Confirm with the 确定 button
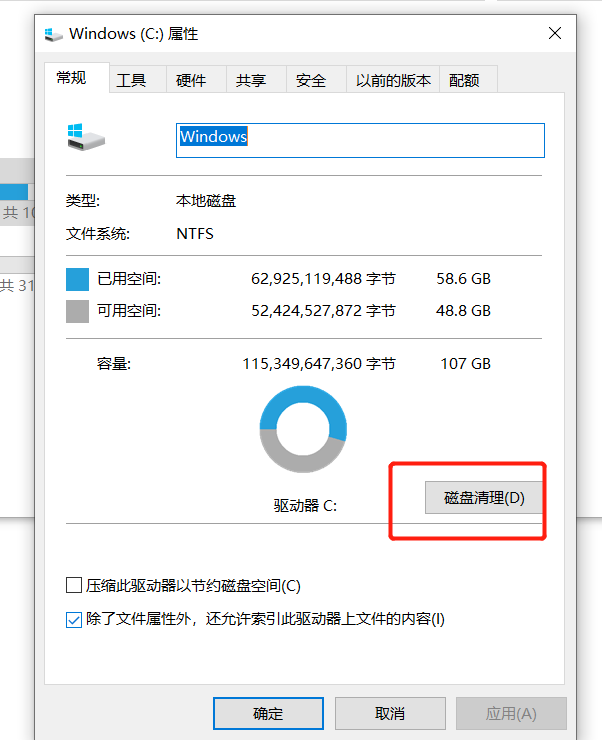Viewport: 602px width, 740px height. pyautogui.click(x=268, y=713)
